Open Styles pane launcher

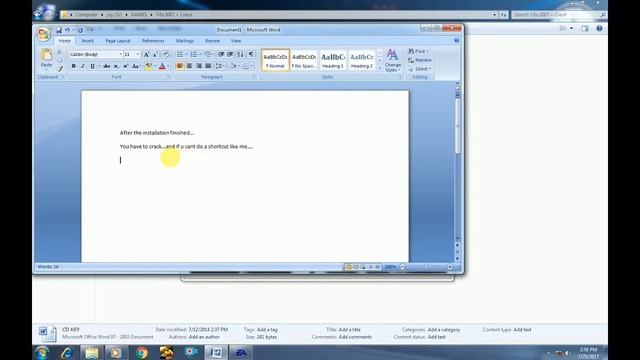coord(400,77)
